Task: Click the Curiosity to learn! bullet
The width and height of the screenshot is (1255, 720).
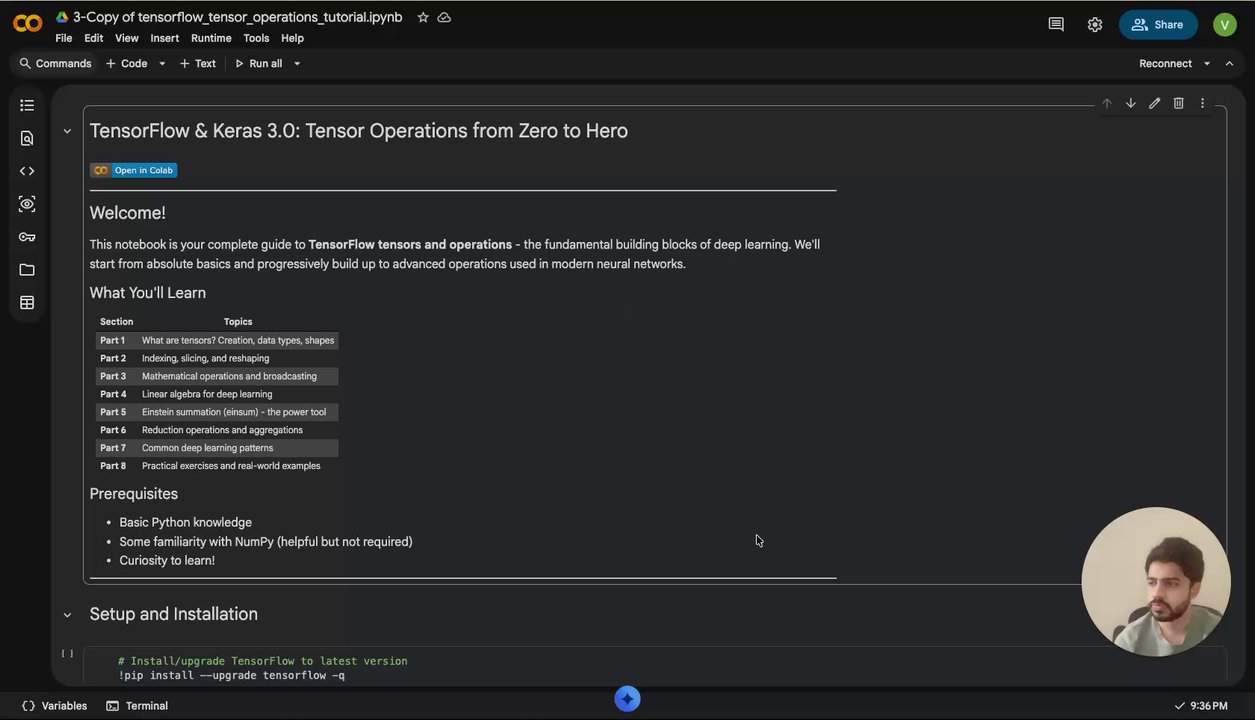Action: pyautogui.click(x=167, y=560)
